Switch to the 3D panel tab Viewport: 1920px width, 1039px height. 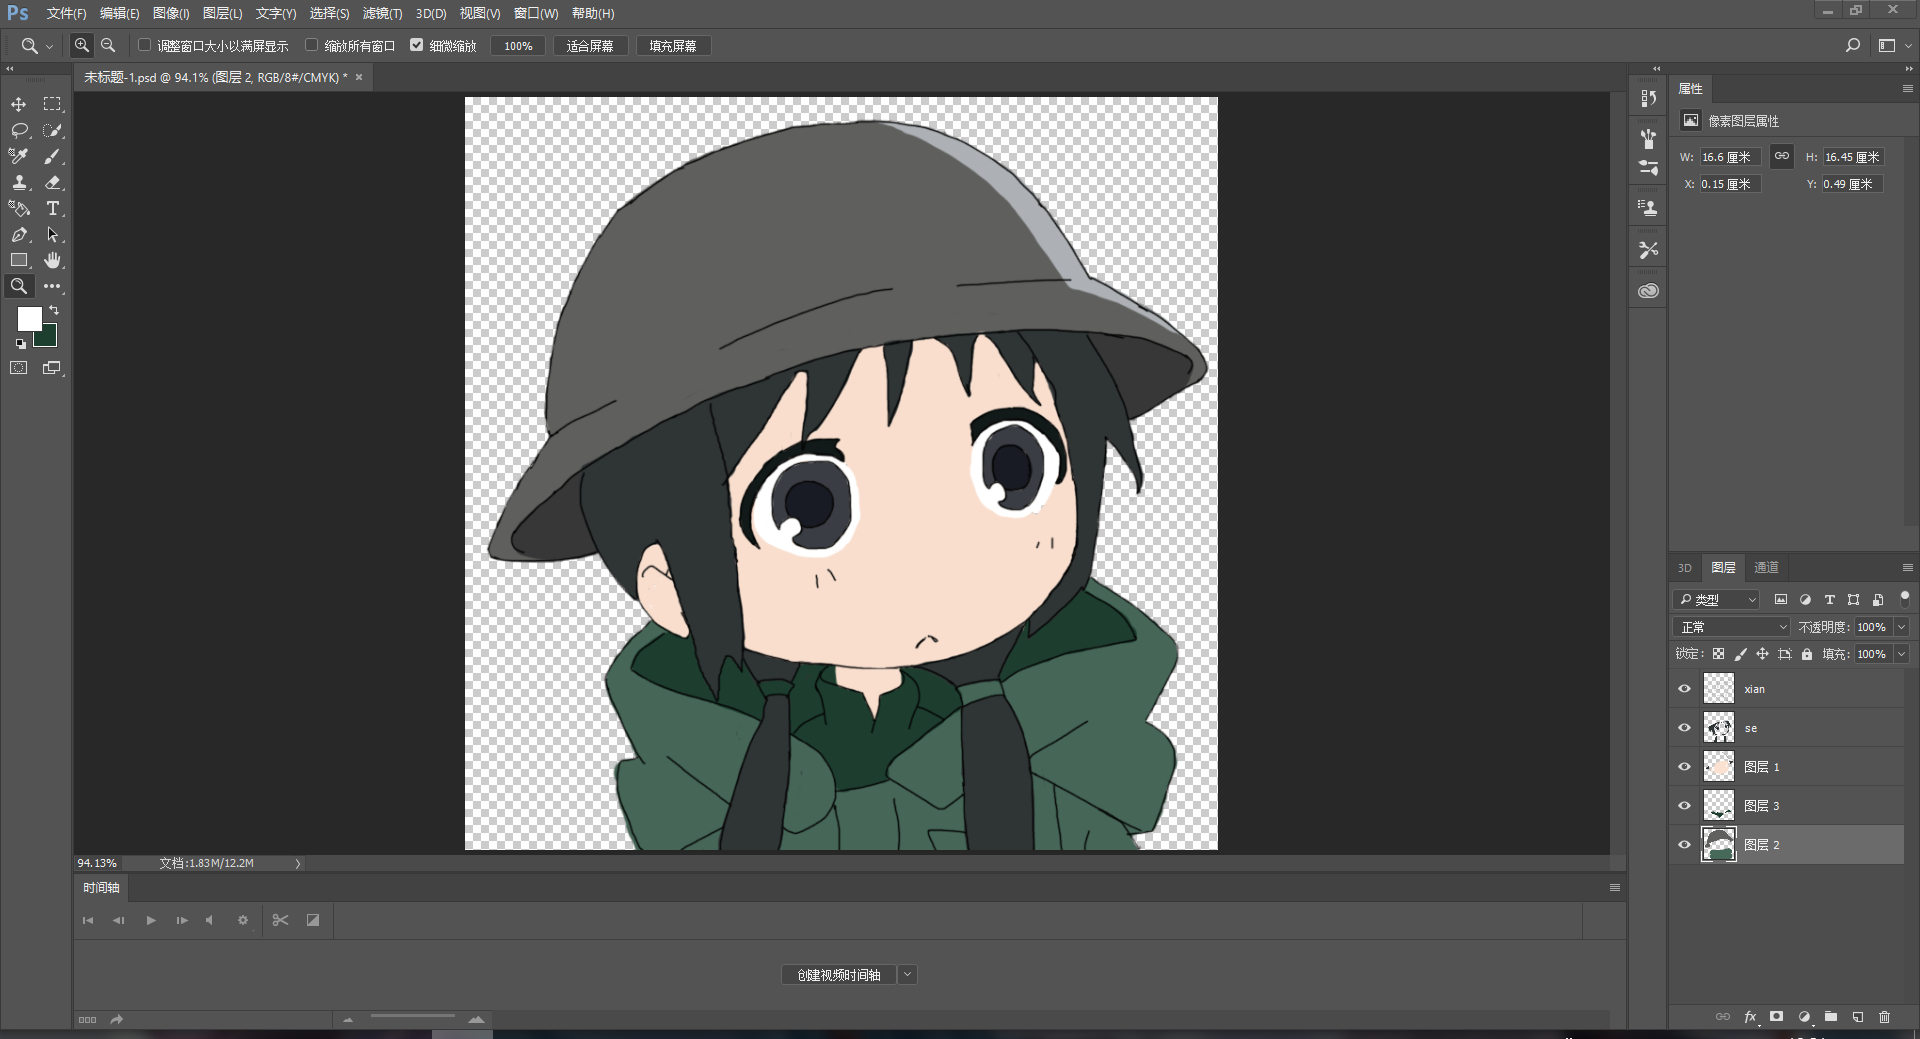tap(1684, 567)
